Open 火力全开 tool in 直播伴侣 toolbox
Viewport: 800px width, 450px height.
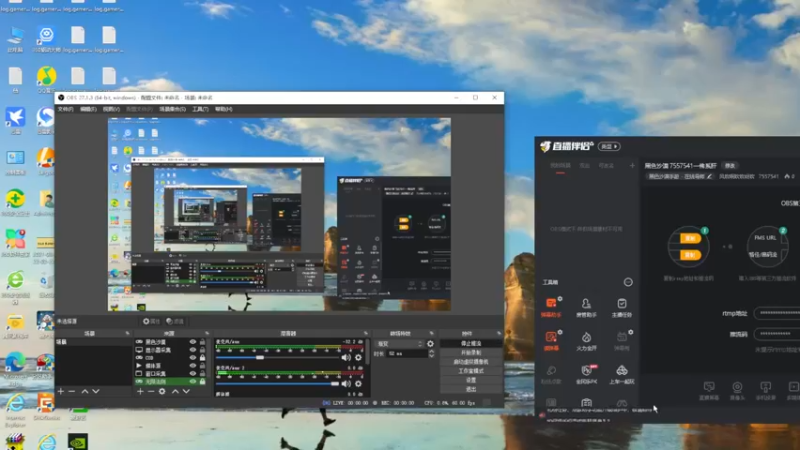click(x=586, y=341)
